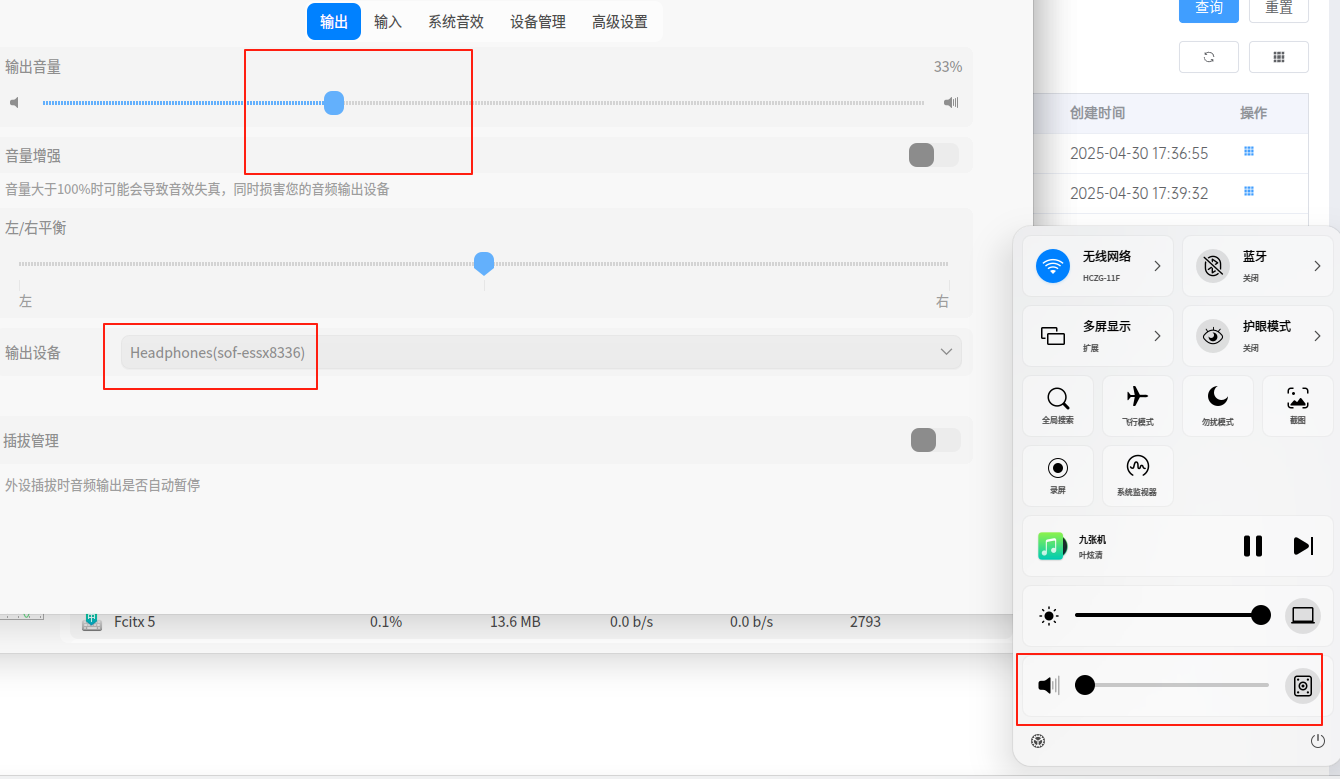The width and height of the screenshot is (1340, 779).
Task: Enable the 音量增强 switch
Action: pyautogui.click(x=933, y=155)
